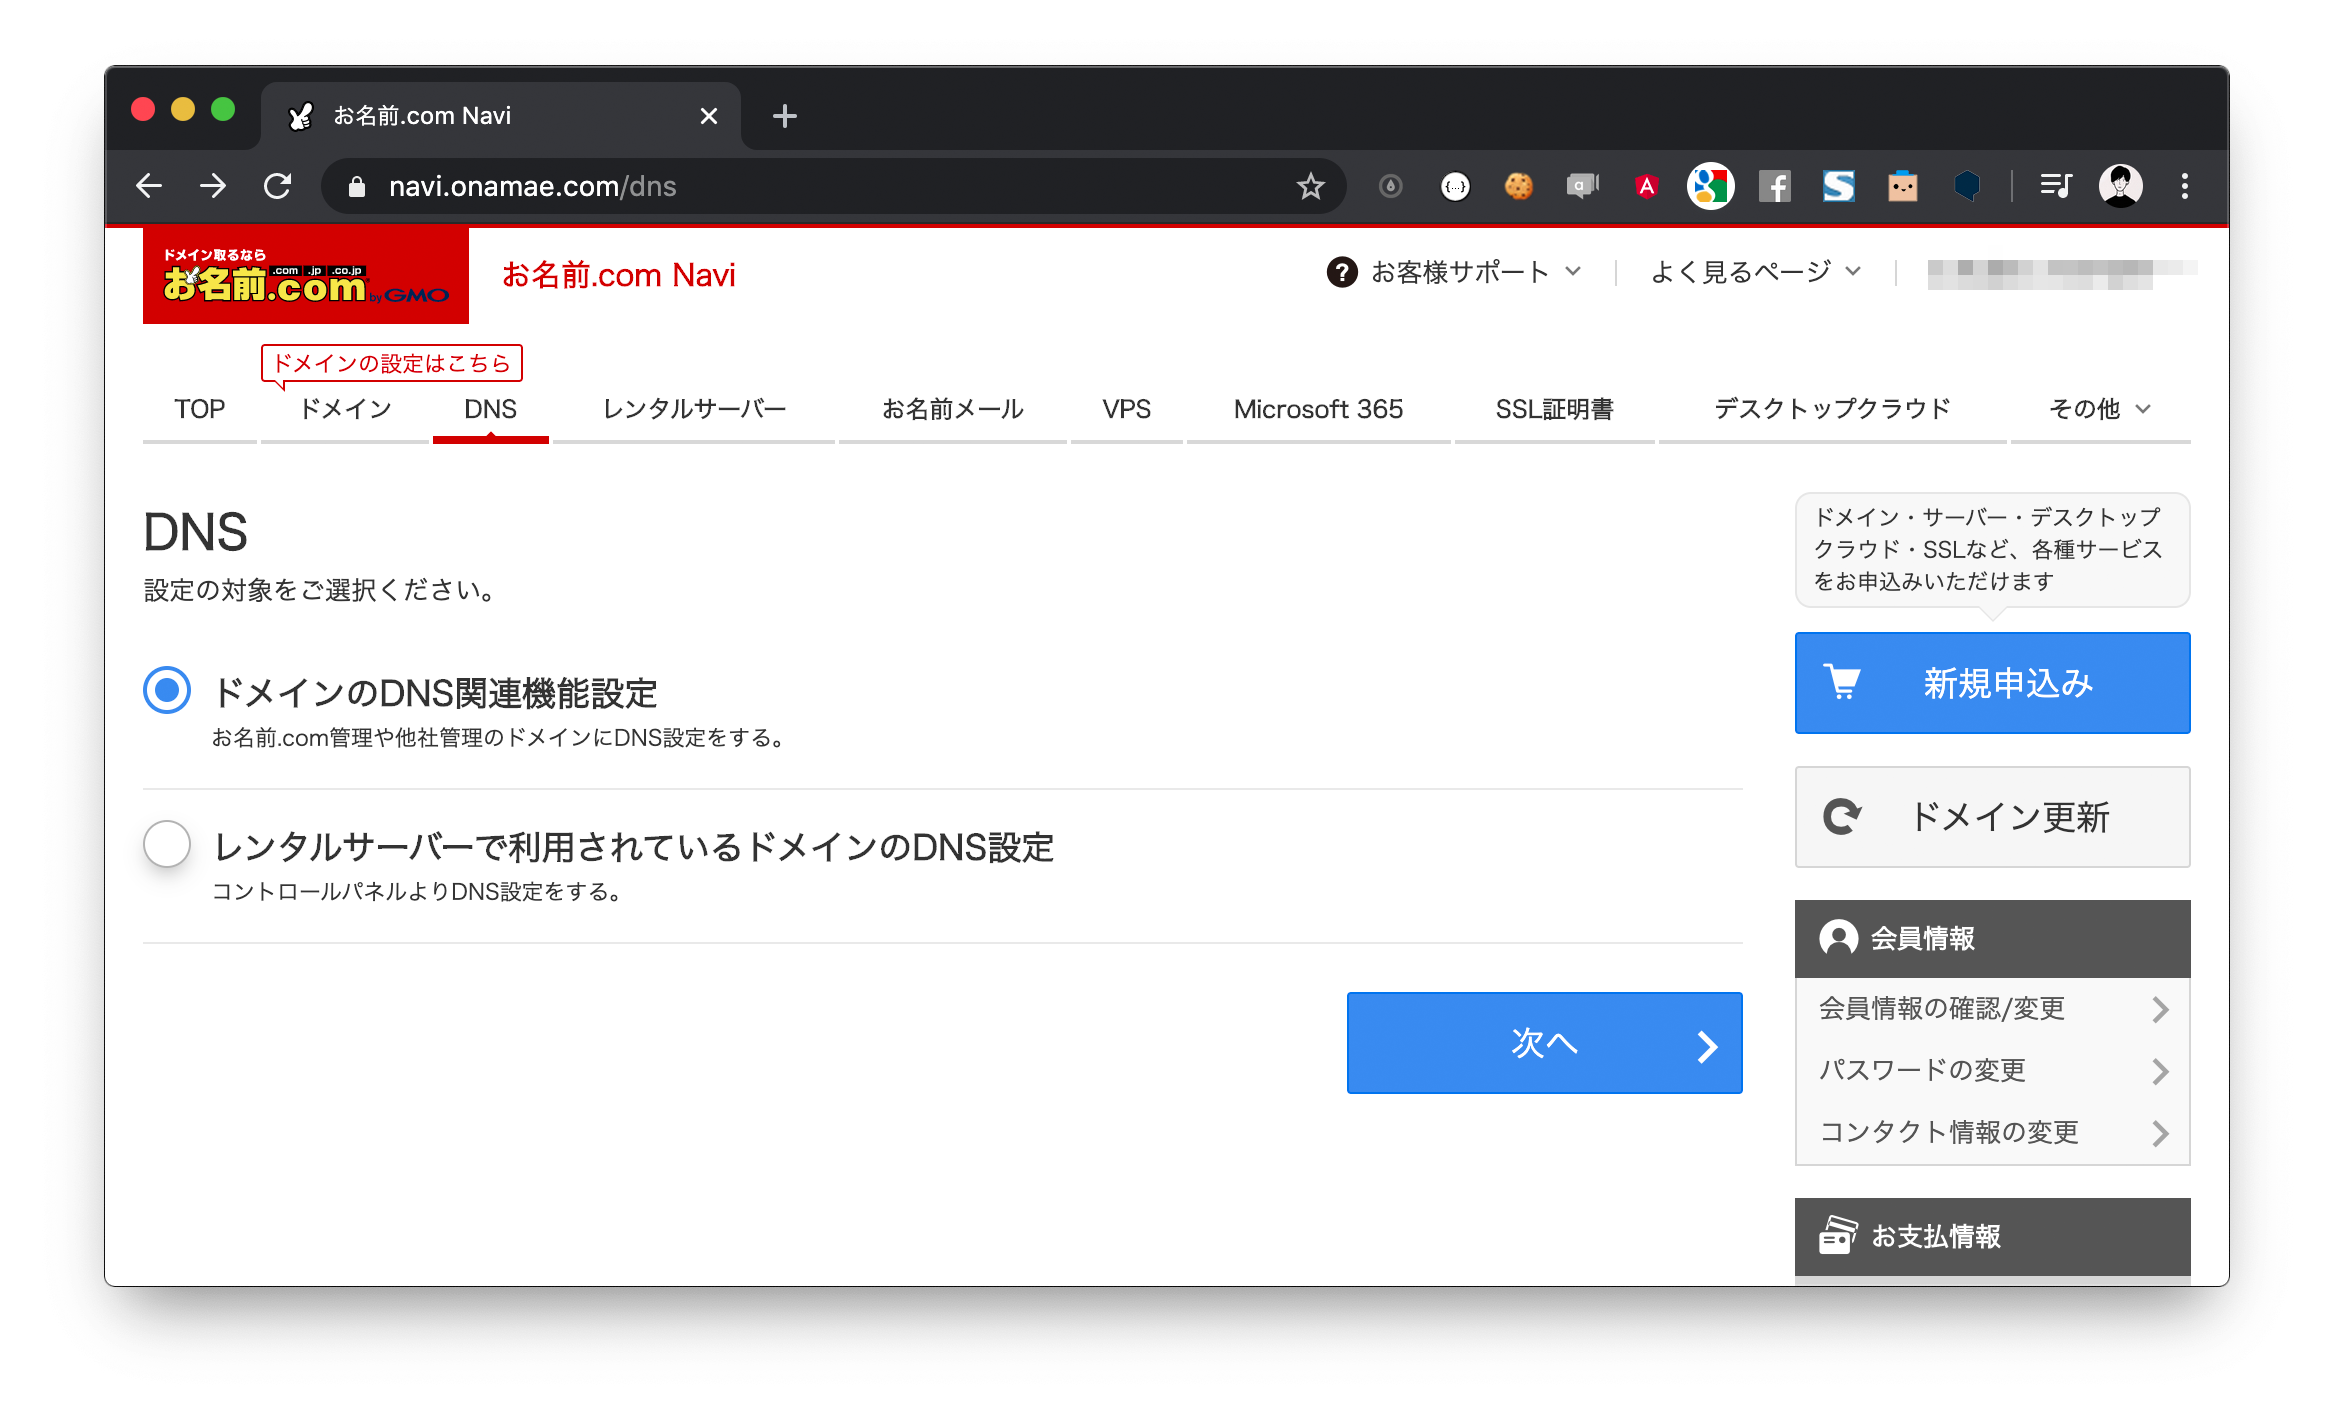Click the 次へ button
Screen dimensions: 2334x1424
point(1544,1043)
